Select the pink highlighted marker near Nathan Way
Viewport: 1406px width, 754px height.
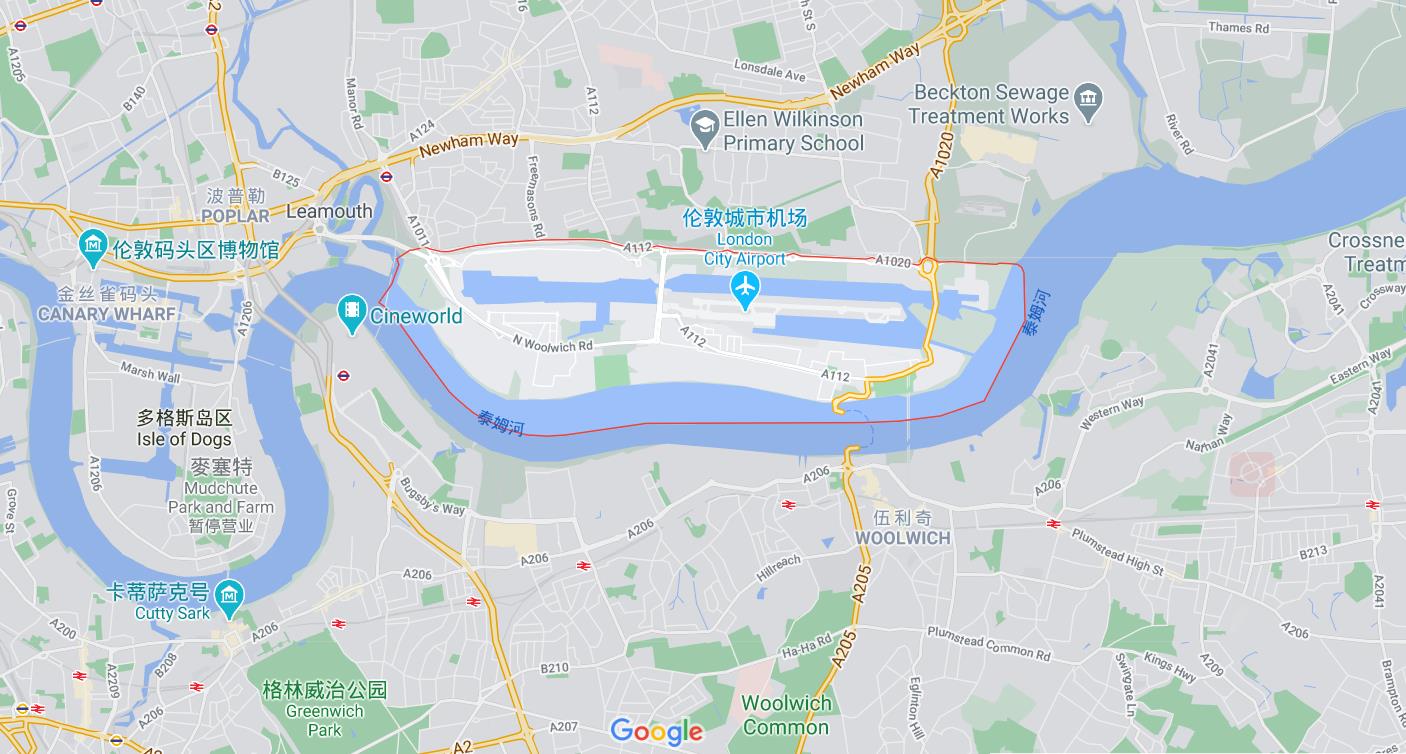[1253, 474]
